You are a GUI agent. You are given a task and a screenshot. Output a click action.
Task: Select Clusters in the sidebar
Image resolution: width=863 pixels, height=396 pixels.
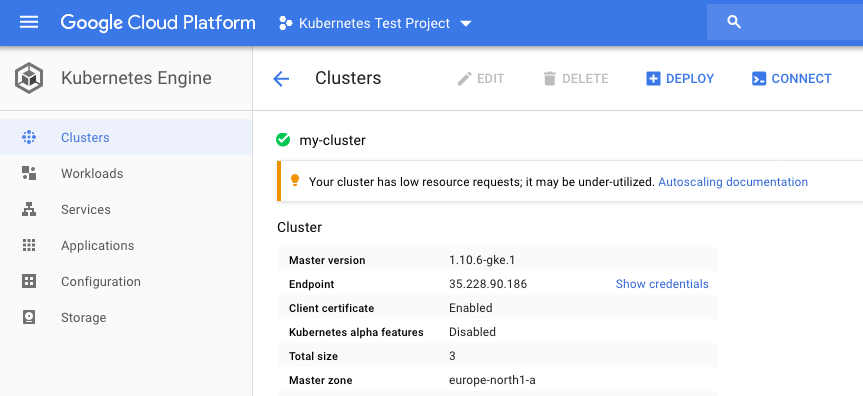point(126,137)
